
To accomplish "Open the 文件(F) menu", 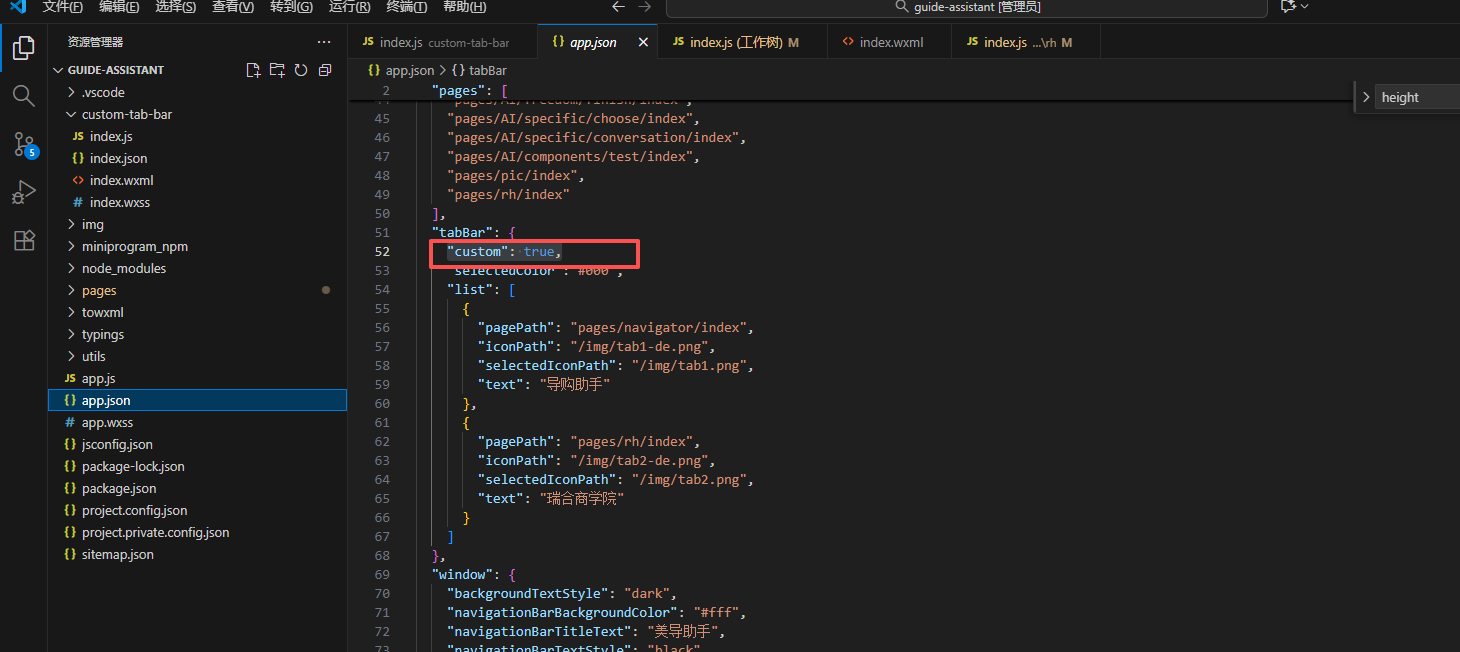I will click(x=62, y=7).
